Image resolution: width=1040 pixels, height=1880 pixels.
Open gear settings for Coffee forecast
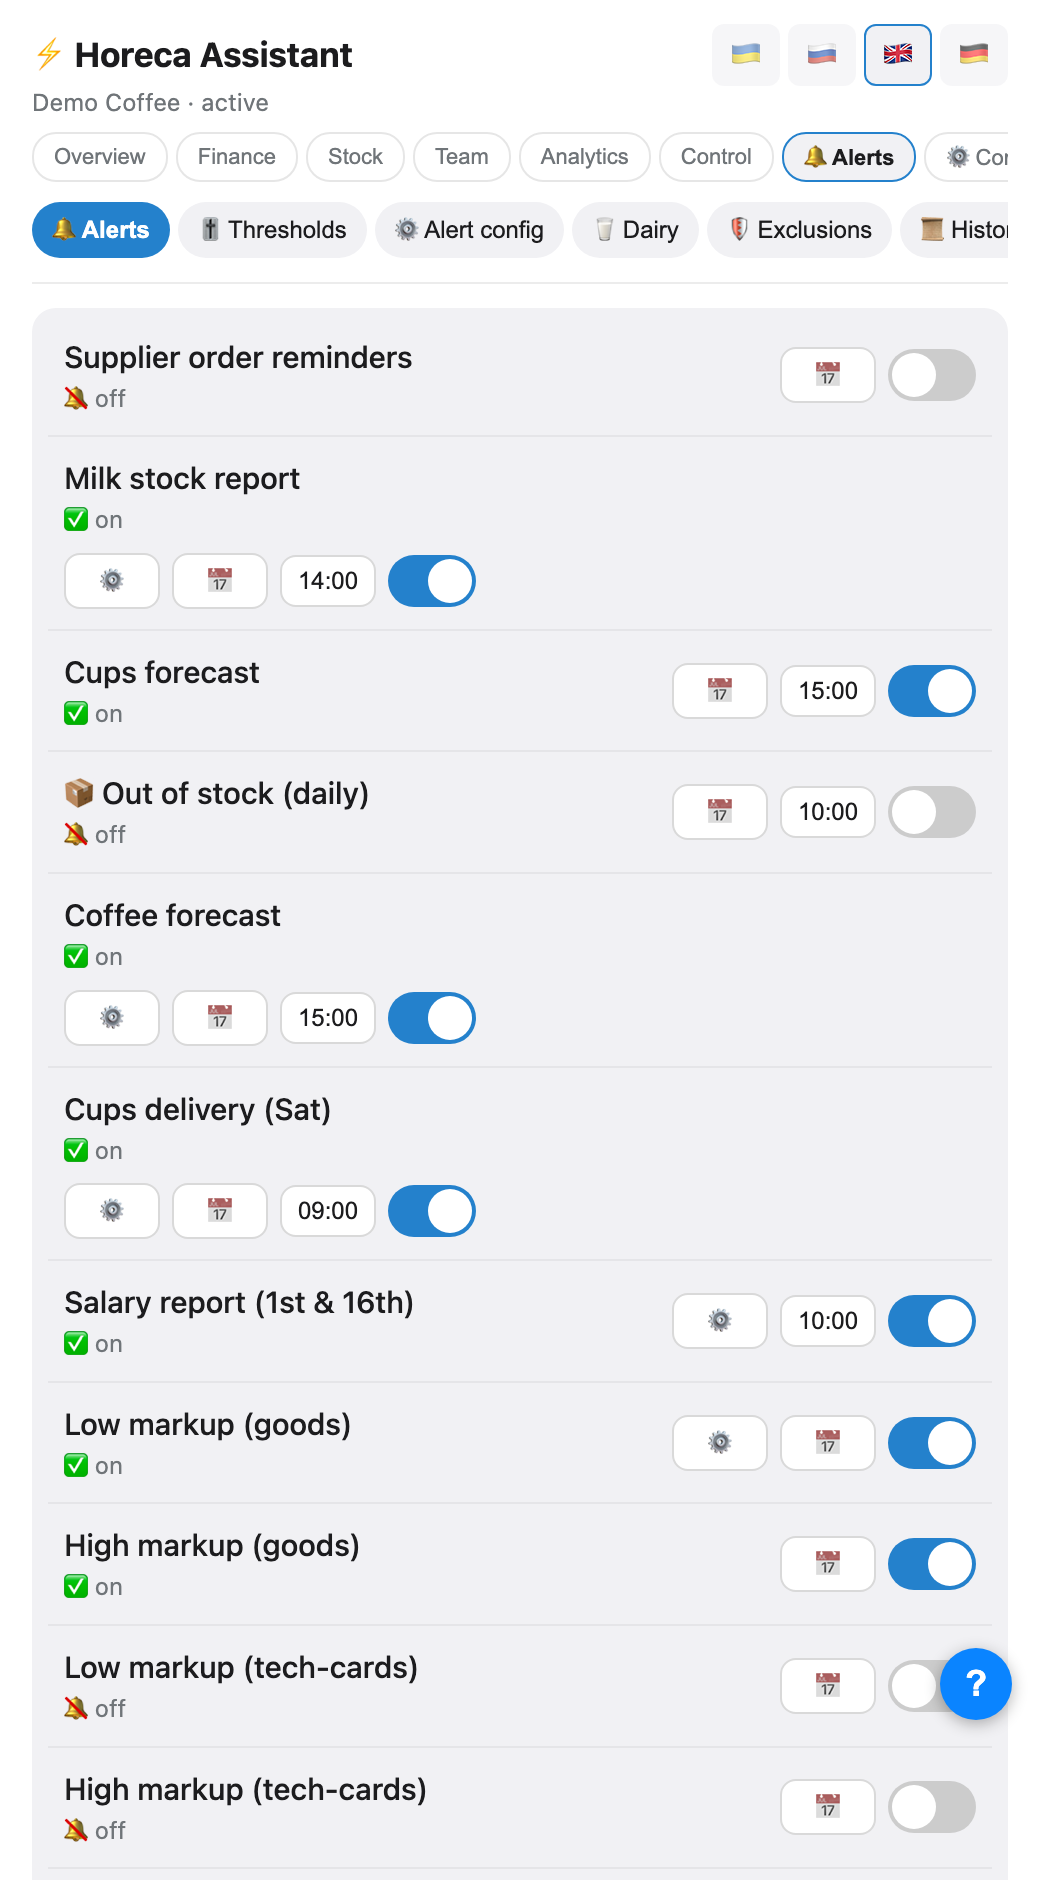click(x=112, y=1018)
